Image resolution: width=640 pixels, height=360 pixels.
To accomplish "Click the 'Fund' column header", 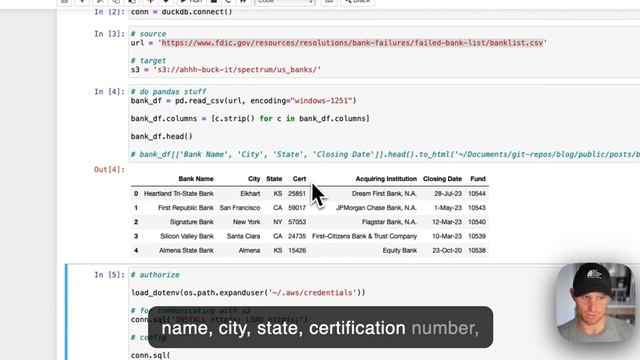I will coord(478,179).
